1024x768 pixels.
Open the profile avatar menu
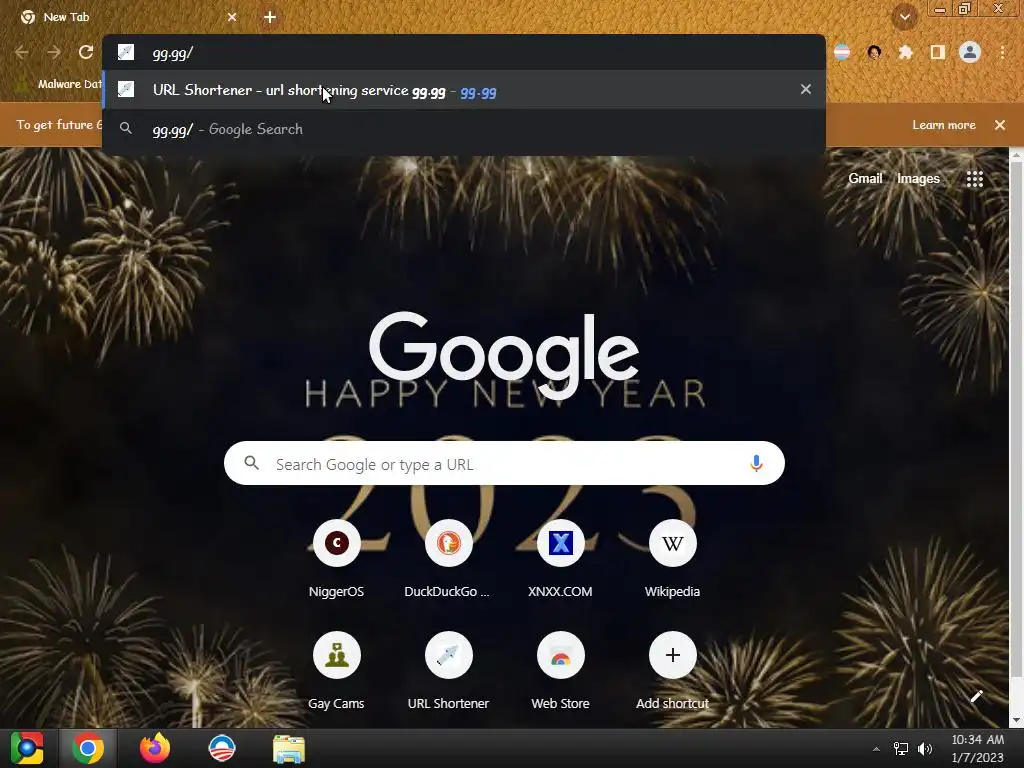point(970,52)
